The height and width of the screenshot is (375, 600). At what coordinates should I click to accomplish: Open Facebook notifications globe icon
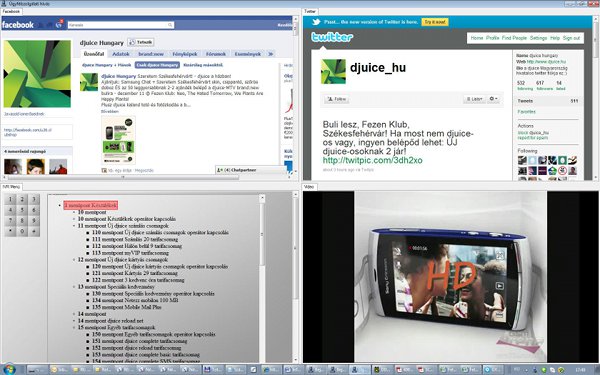pyautogui.click(x=59, y=24)
